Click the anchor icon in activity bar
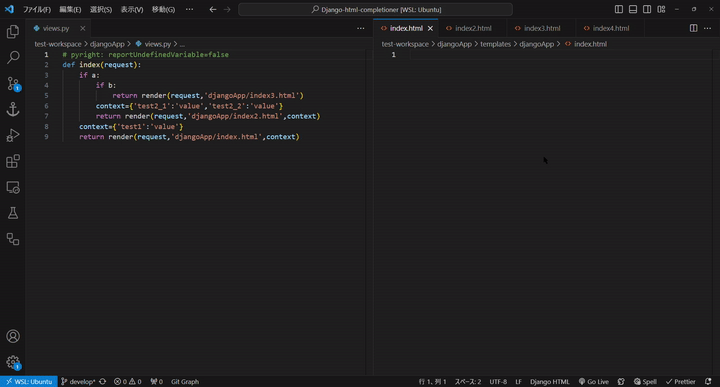The image size is (720, 387). [x=13, y=109]
